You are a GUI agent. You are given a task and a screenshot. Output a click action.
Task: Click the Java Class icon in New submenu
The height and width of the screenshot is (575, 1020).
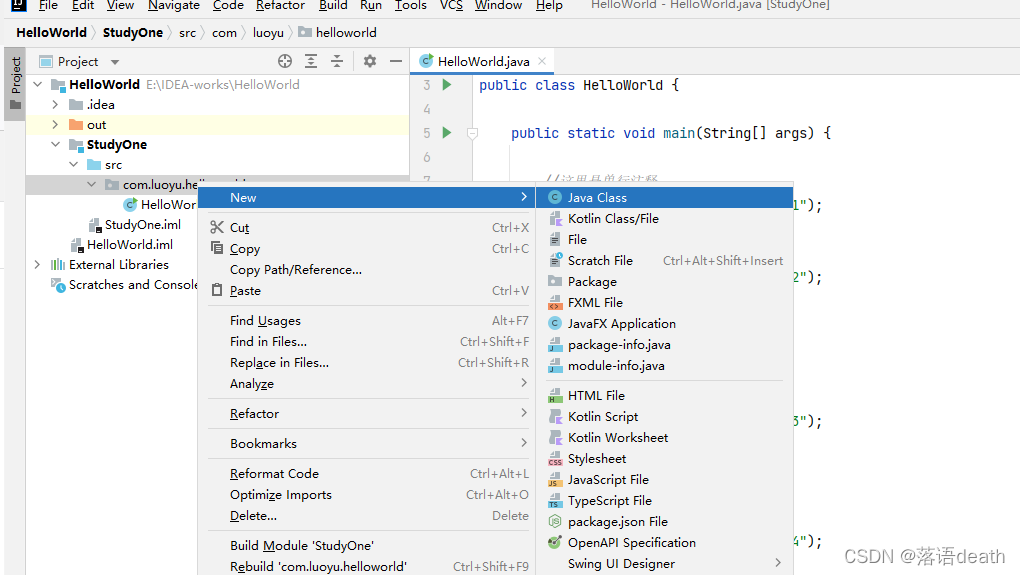tap(555, 197)
